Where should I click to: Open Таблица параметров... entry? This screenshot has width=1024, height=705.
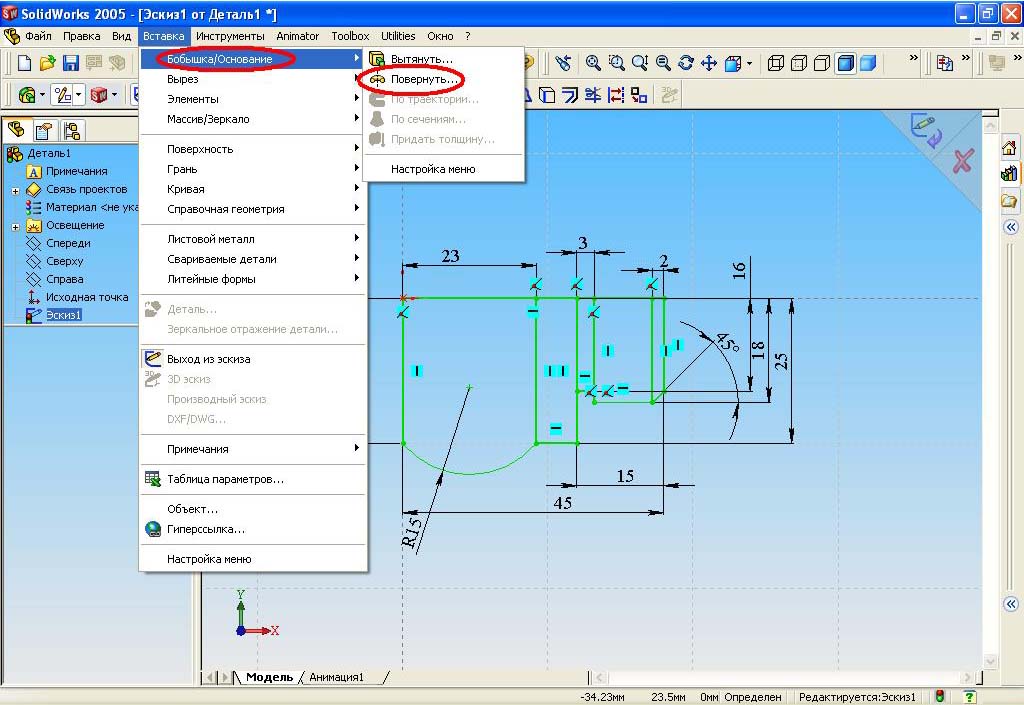point(251,479)
